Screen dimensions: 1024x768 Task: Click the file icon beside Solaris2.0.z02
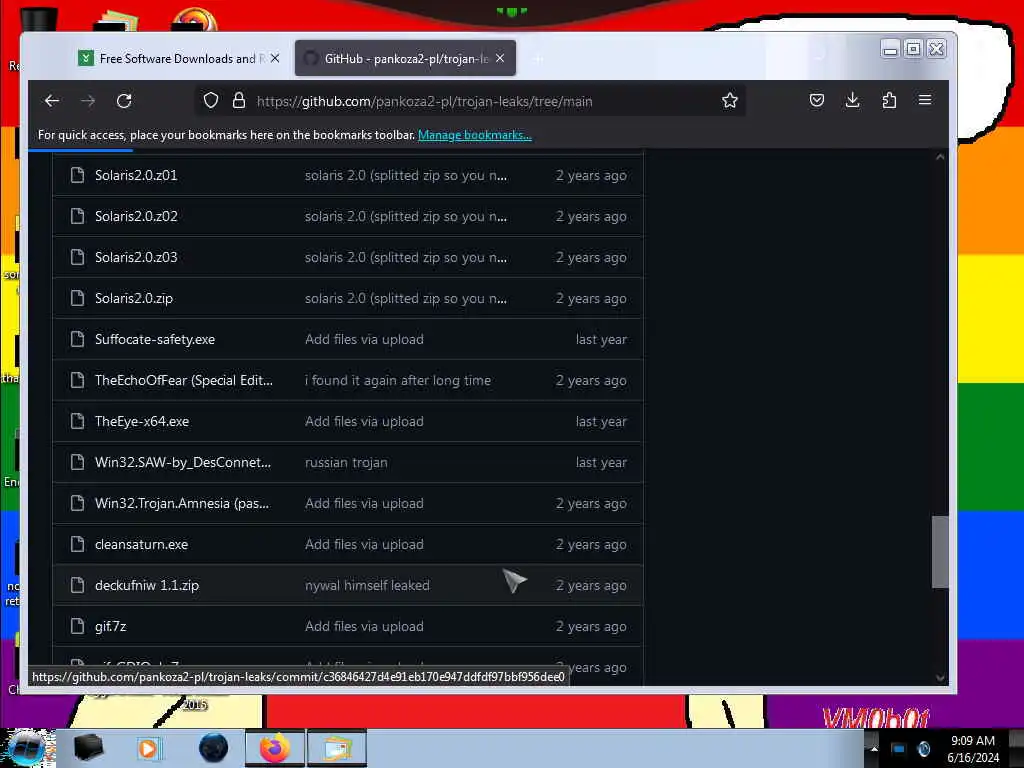(77, 216)
